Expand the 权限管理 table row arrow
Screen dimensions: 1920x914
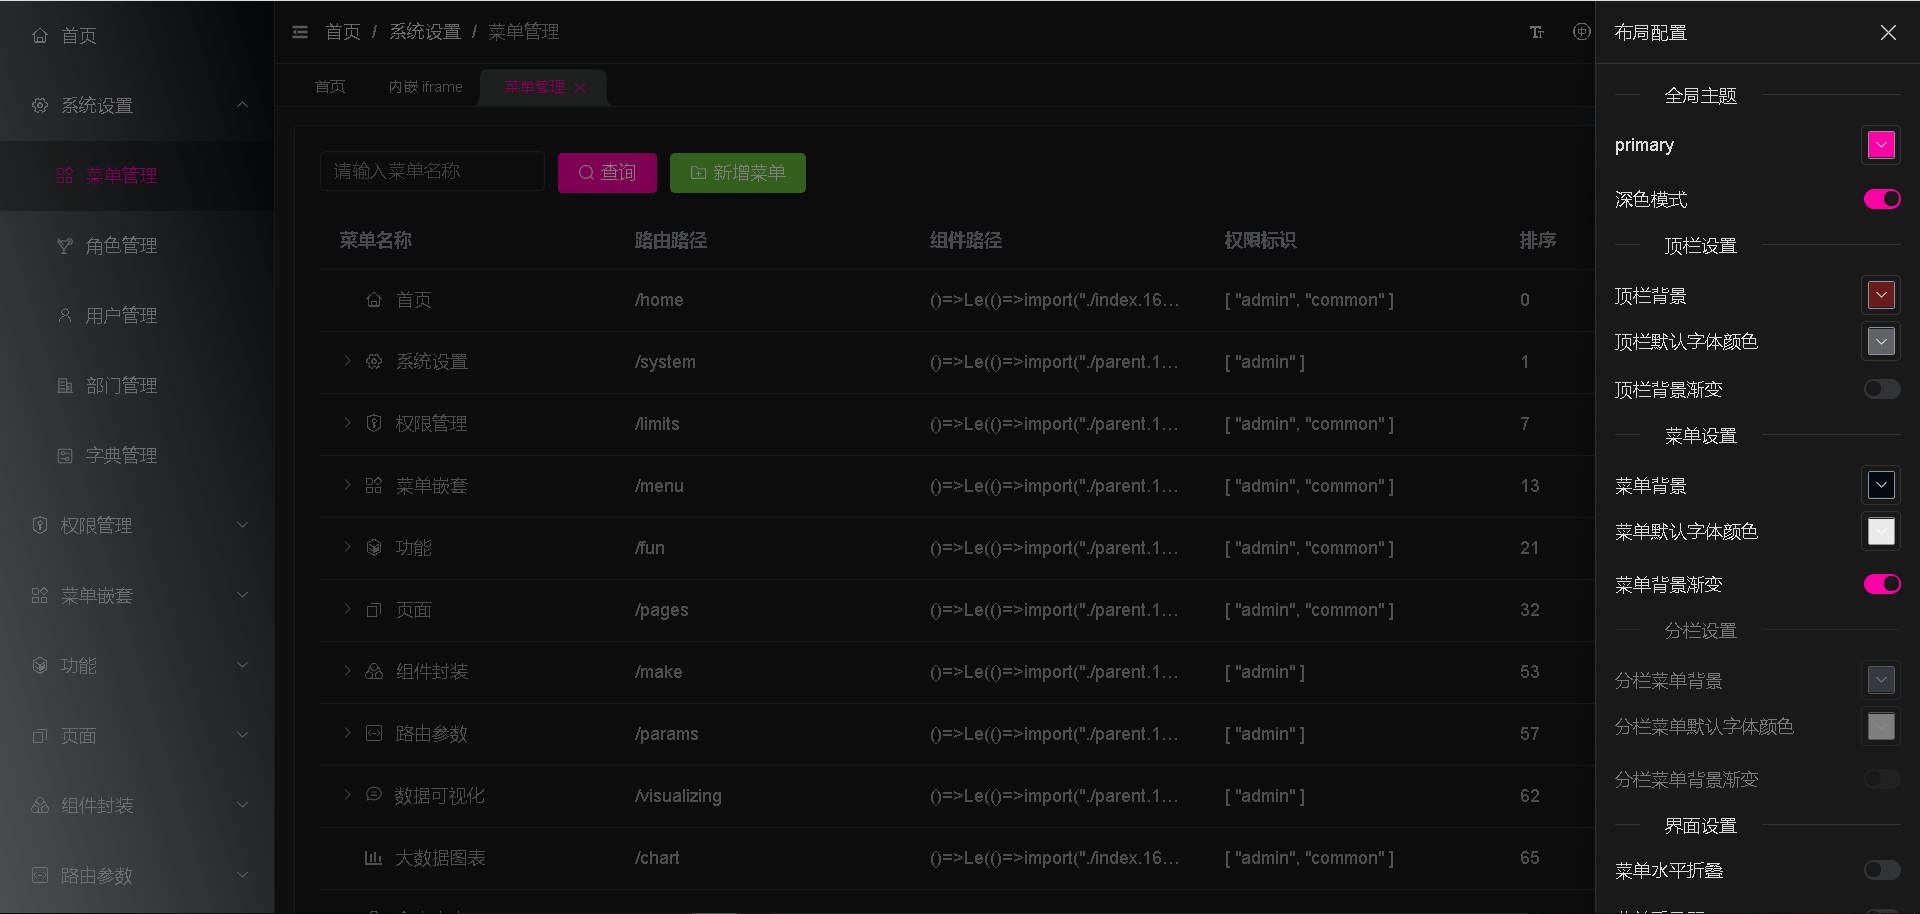coord(347,423)
